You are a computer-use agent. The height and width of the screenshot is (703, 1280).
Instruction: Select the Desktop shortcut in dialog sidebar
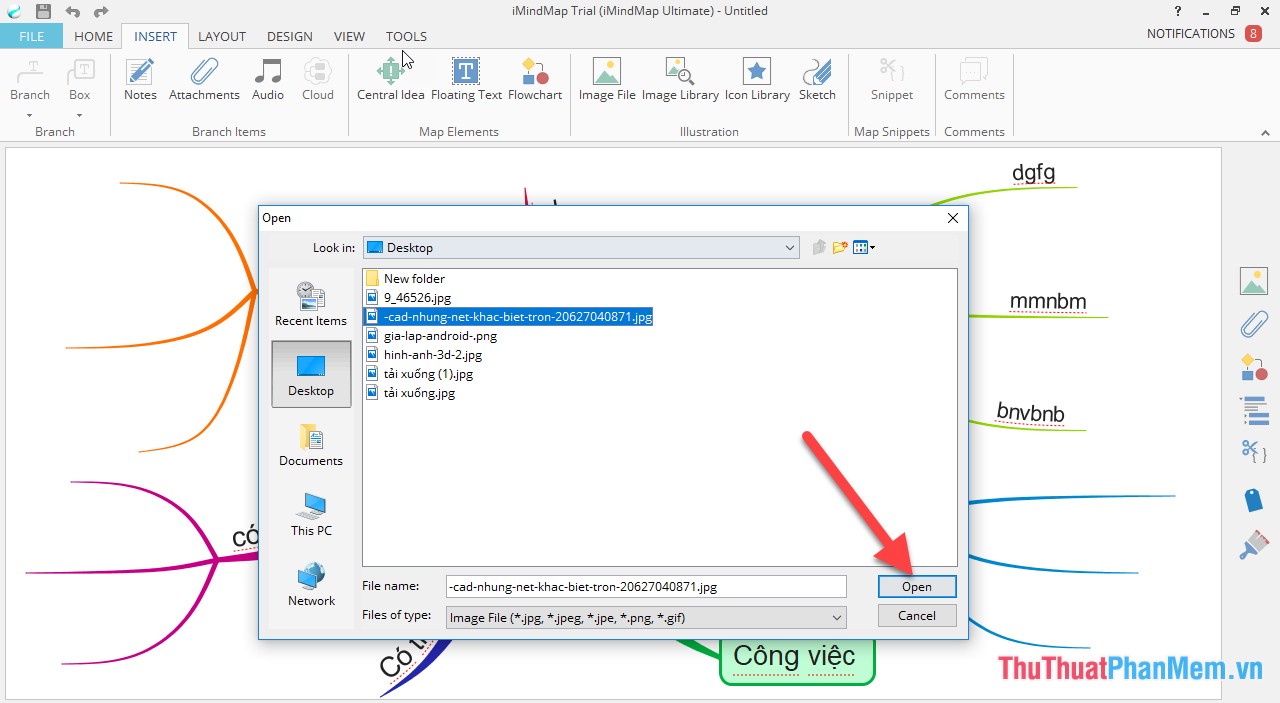[x=310, y=374]
